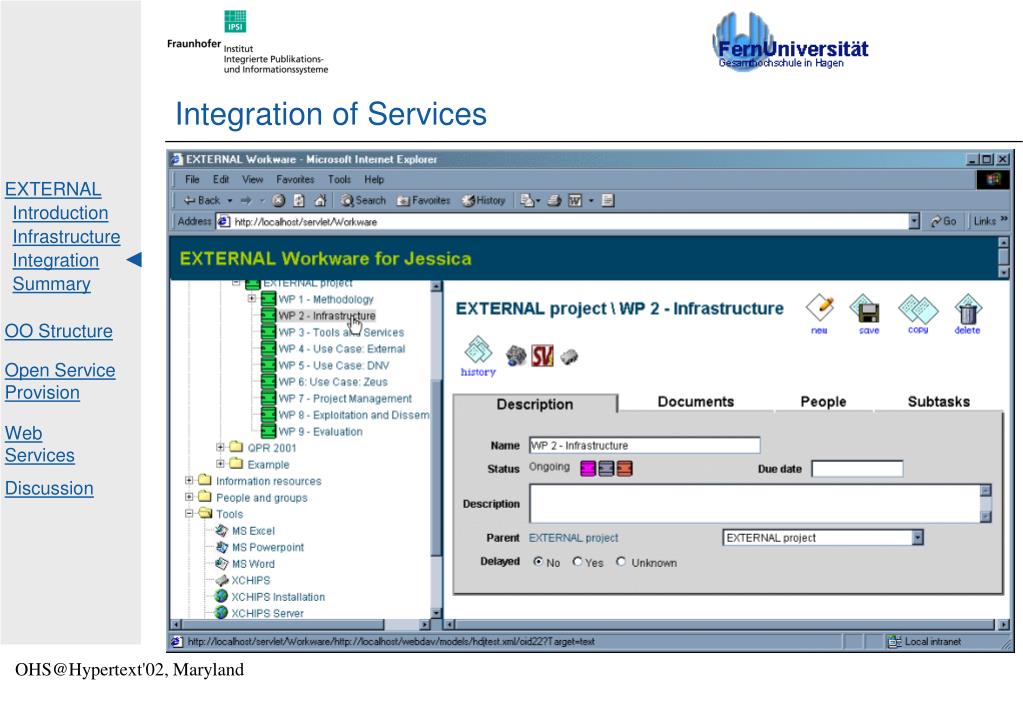This screenshot has height=708, width=1023.
Task: Click the Print icon in browser toolbar
Action: click(x=554, y=200)
